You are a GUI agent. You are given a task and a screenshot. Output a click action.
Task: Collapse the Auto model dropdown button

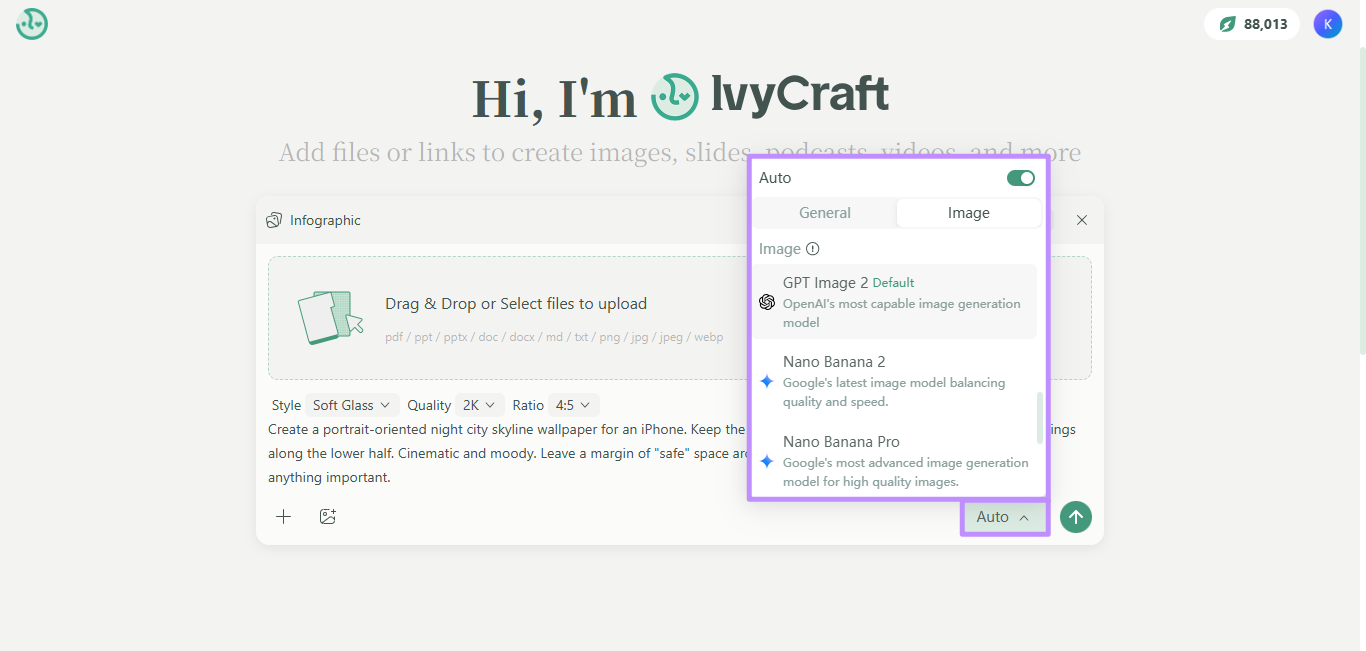point(1005,517)
